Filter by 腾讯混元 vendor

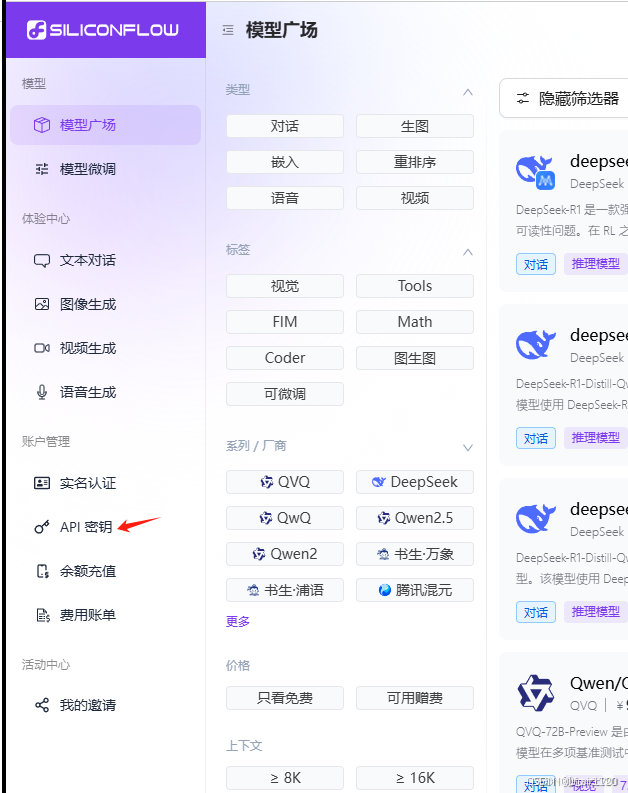(415, 589)
